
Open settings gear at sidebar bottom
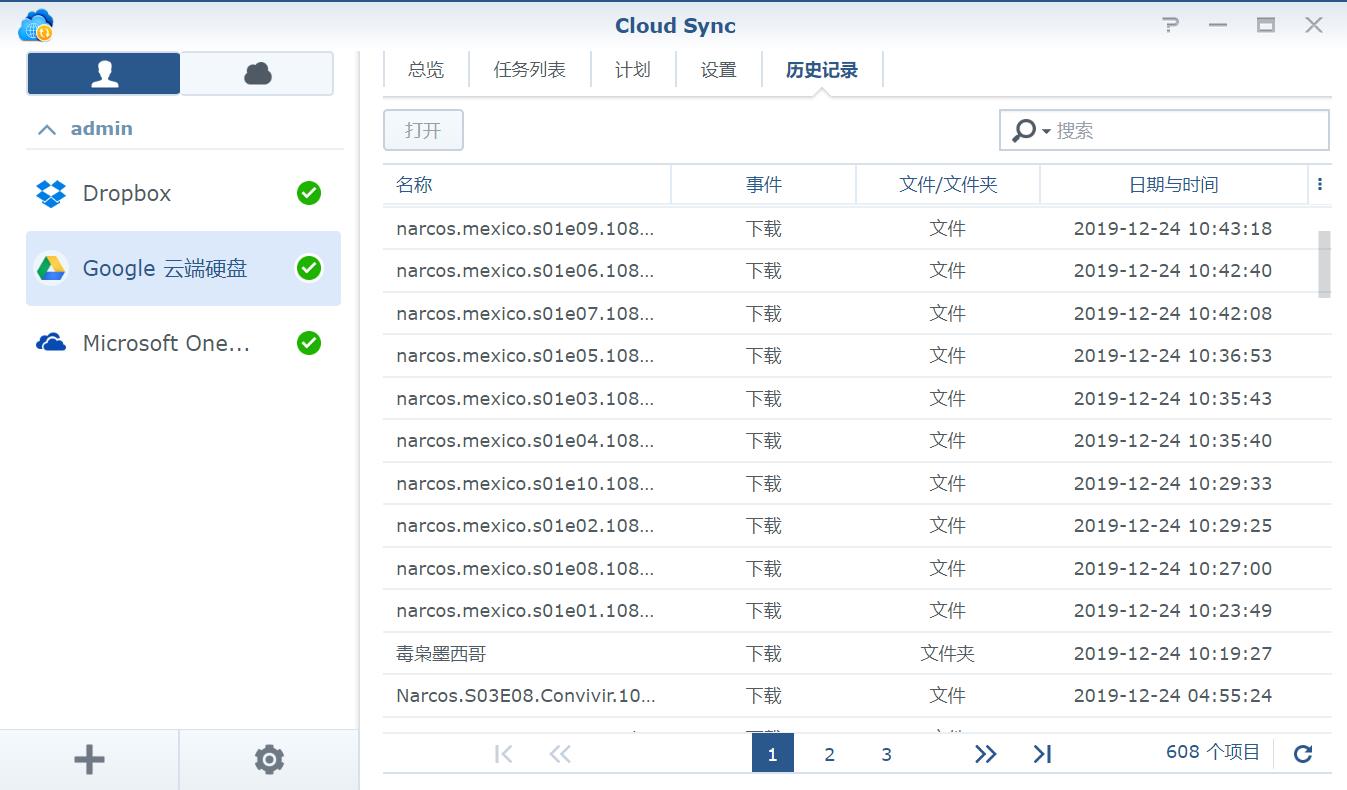pos(269,760)
